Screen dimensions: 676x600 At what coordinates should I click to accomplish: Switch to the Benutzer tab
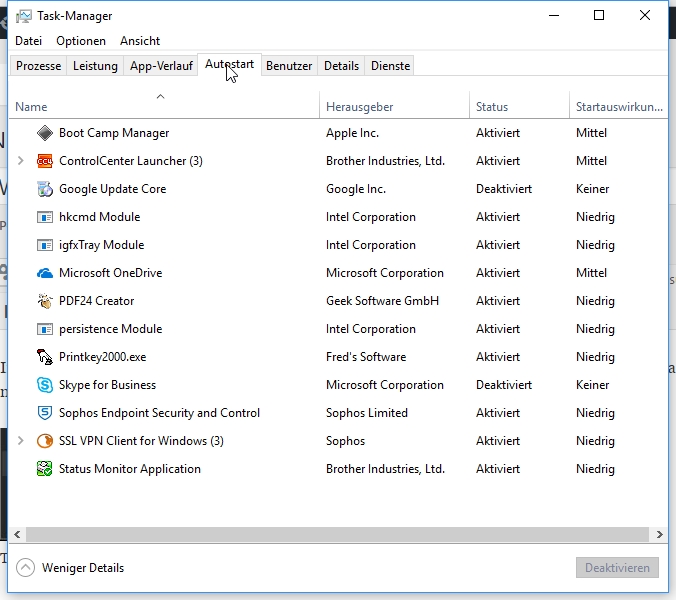pos(289,66)
